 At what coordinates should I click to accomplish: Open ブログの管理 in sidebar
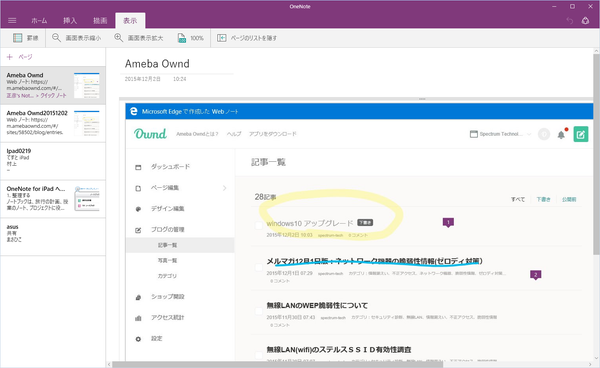(x=168, y=230)
